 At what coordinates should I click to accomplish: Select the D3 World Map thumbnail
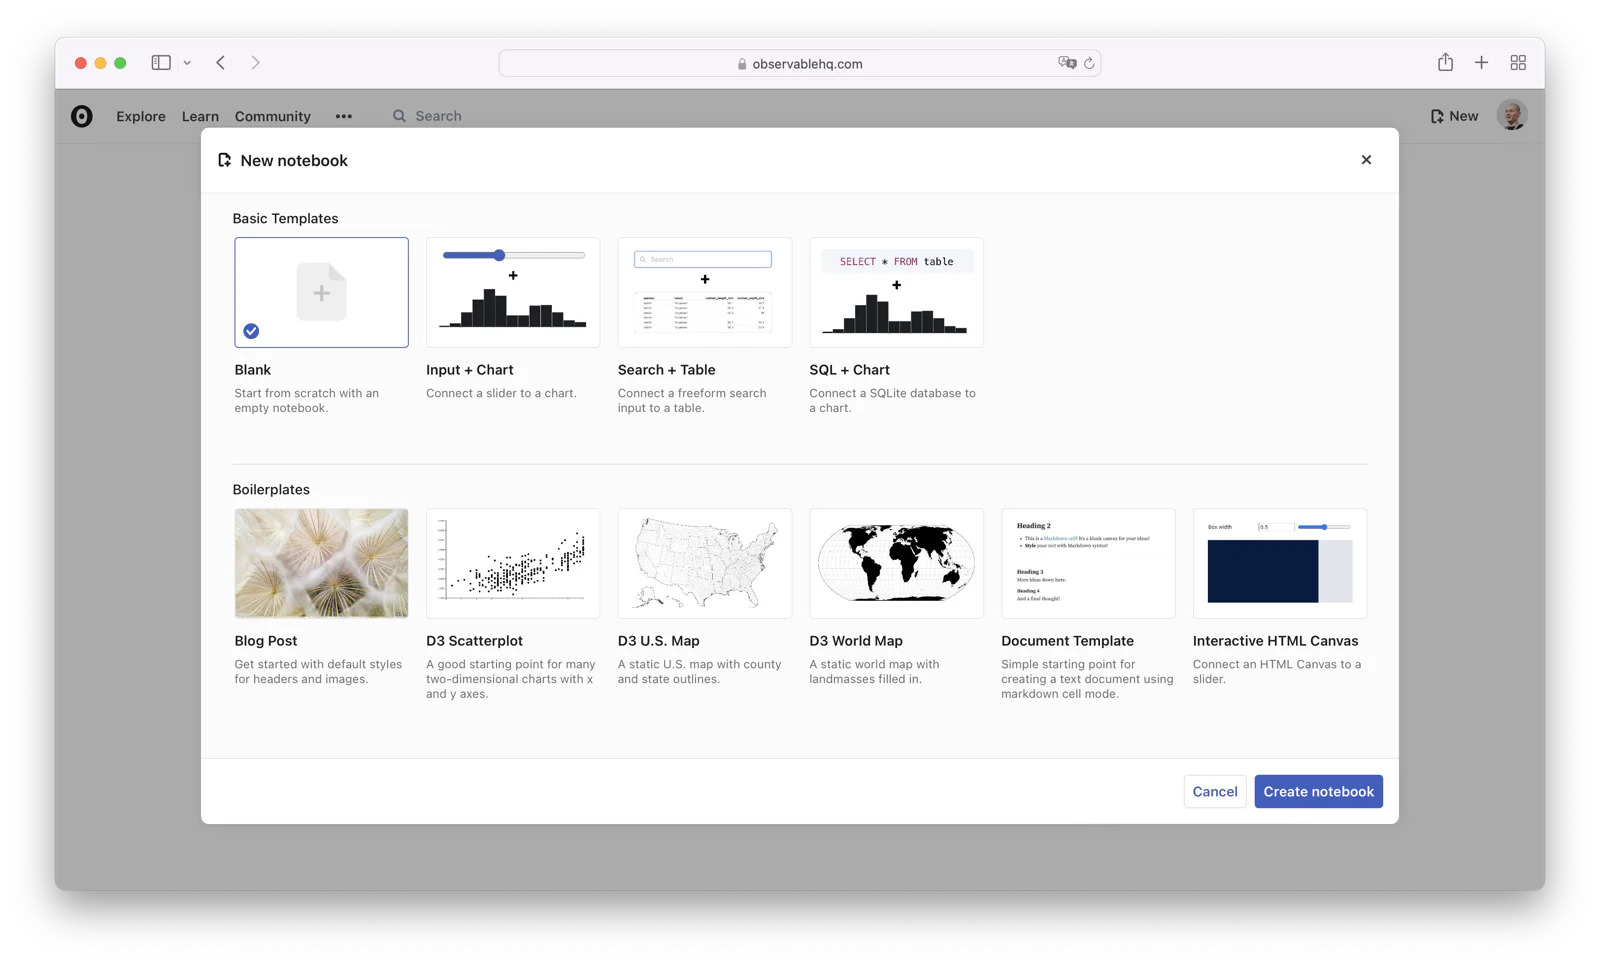[x=896, y=563]
